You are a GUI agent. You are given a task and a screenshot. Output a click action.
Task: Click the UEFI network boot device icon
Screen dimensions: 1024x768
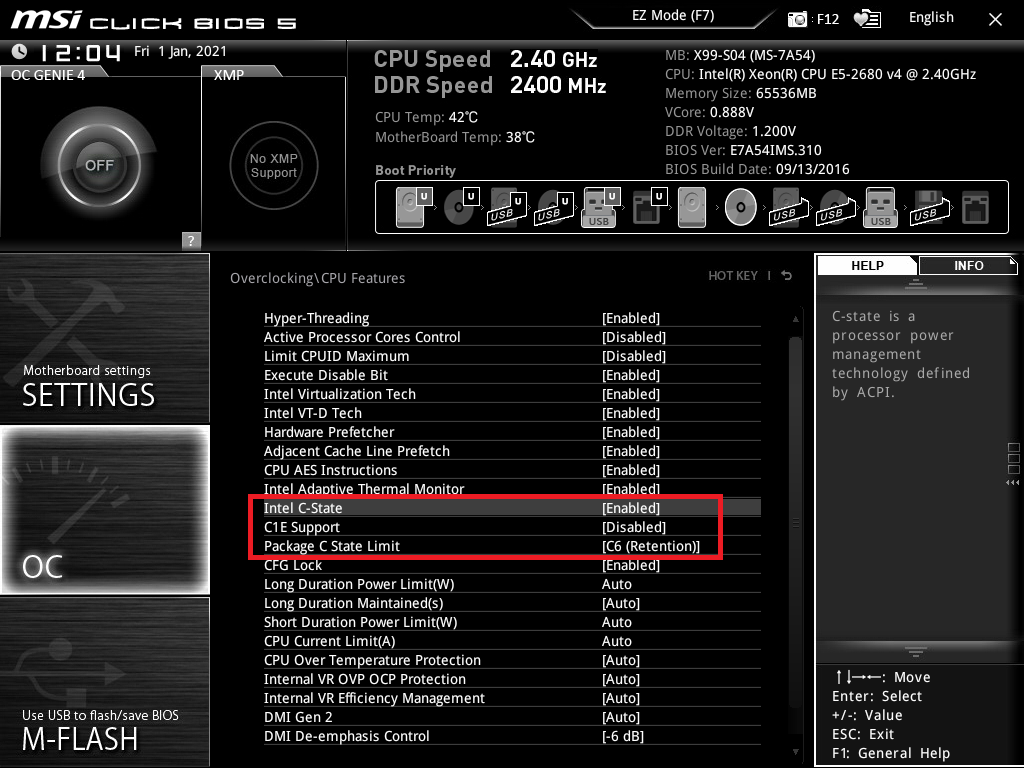650,207
